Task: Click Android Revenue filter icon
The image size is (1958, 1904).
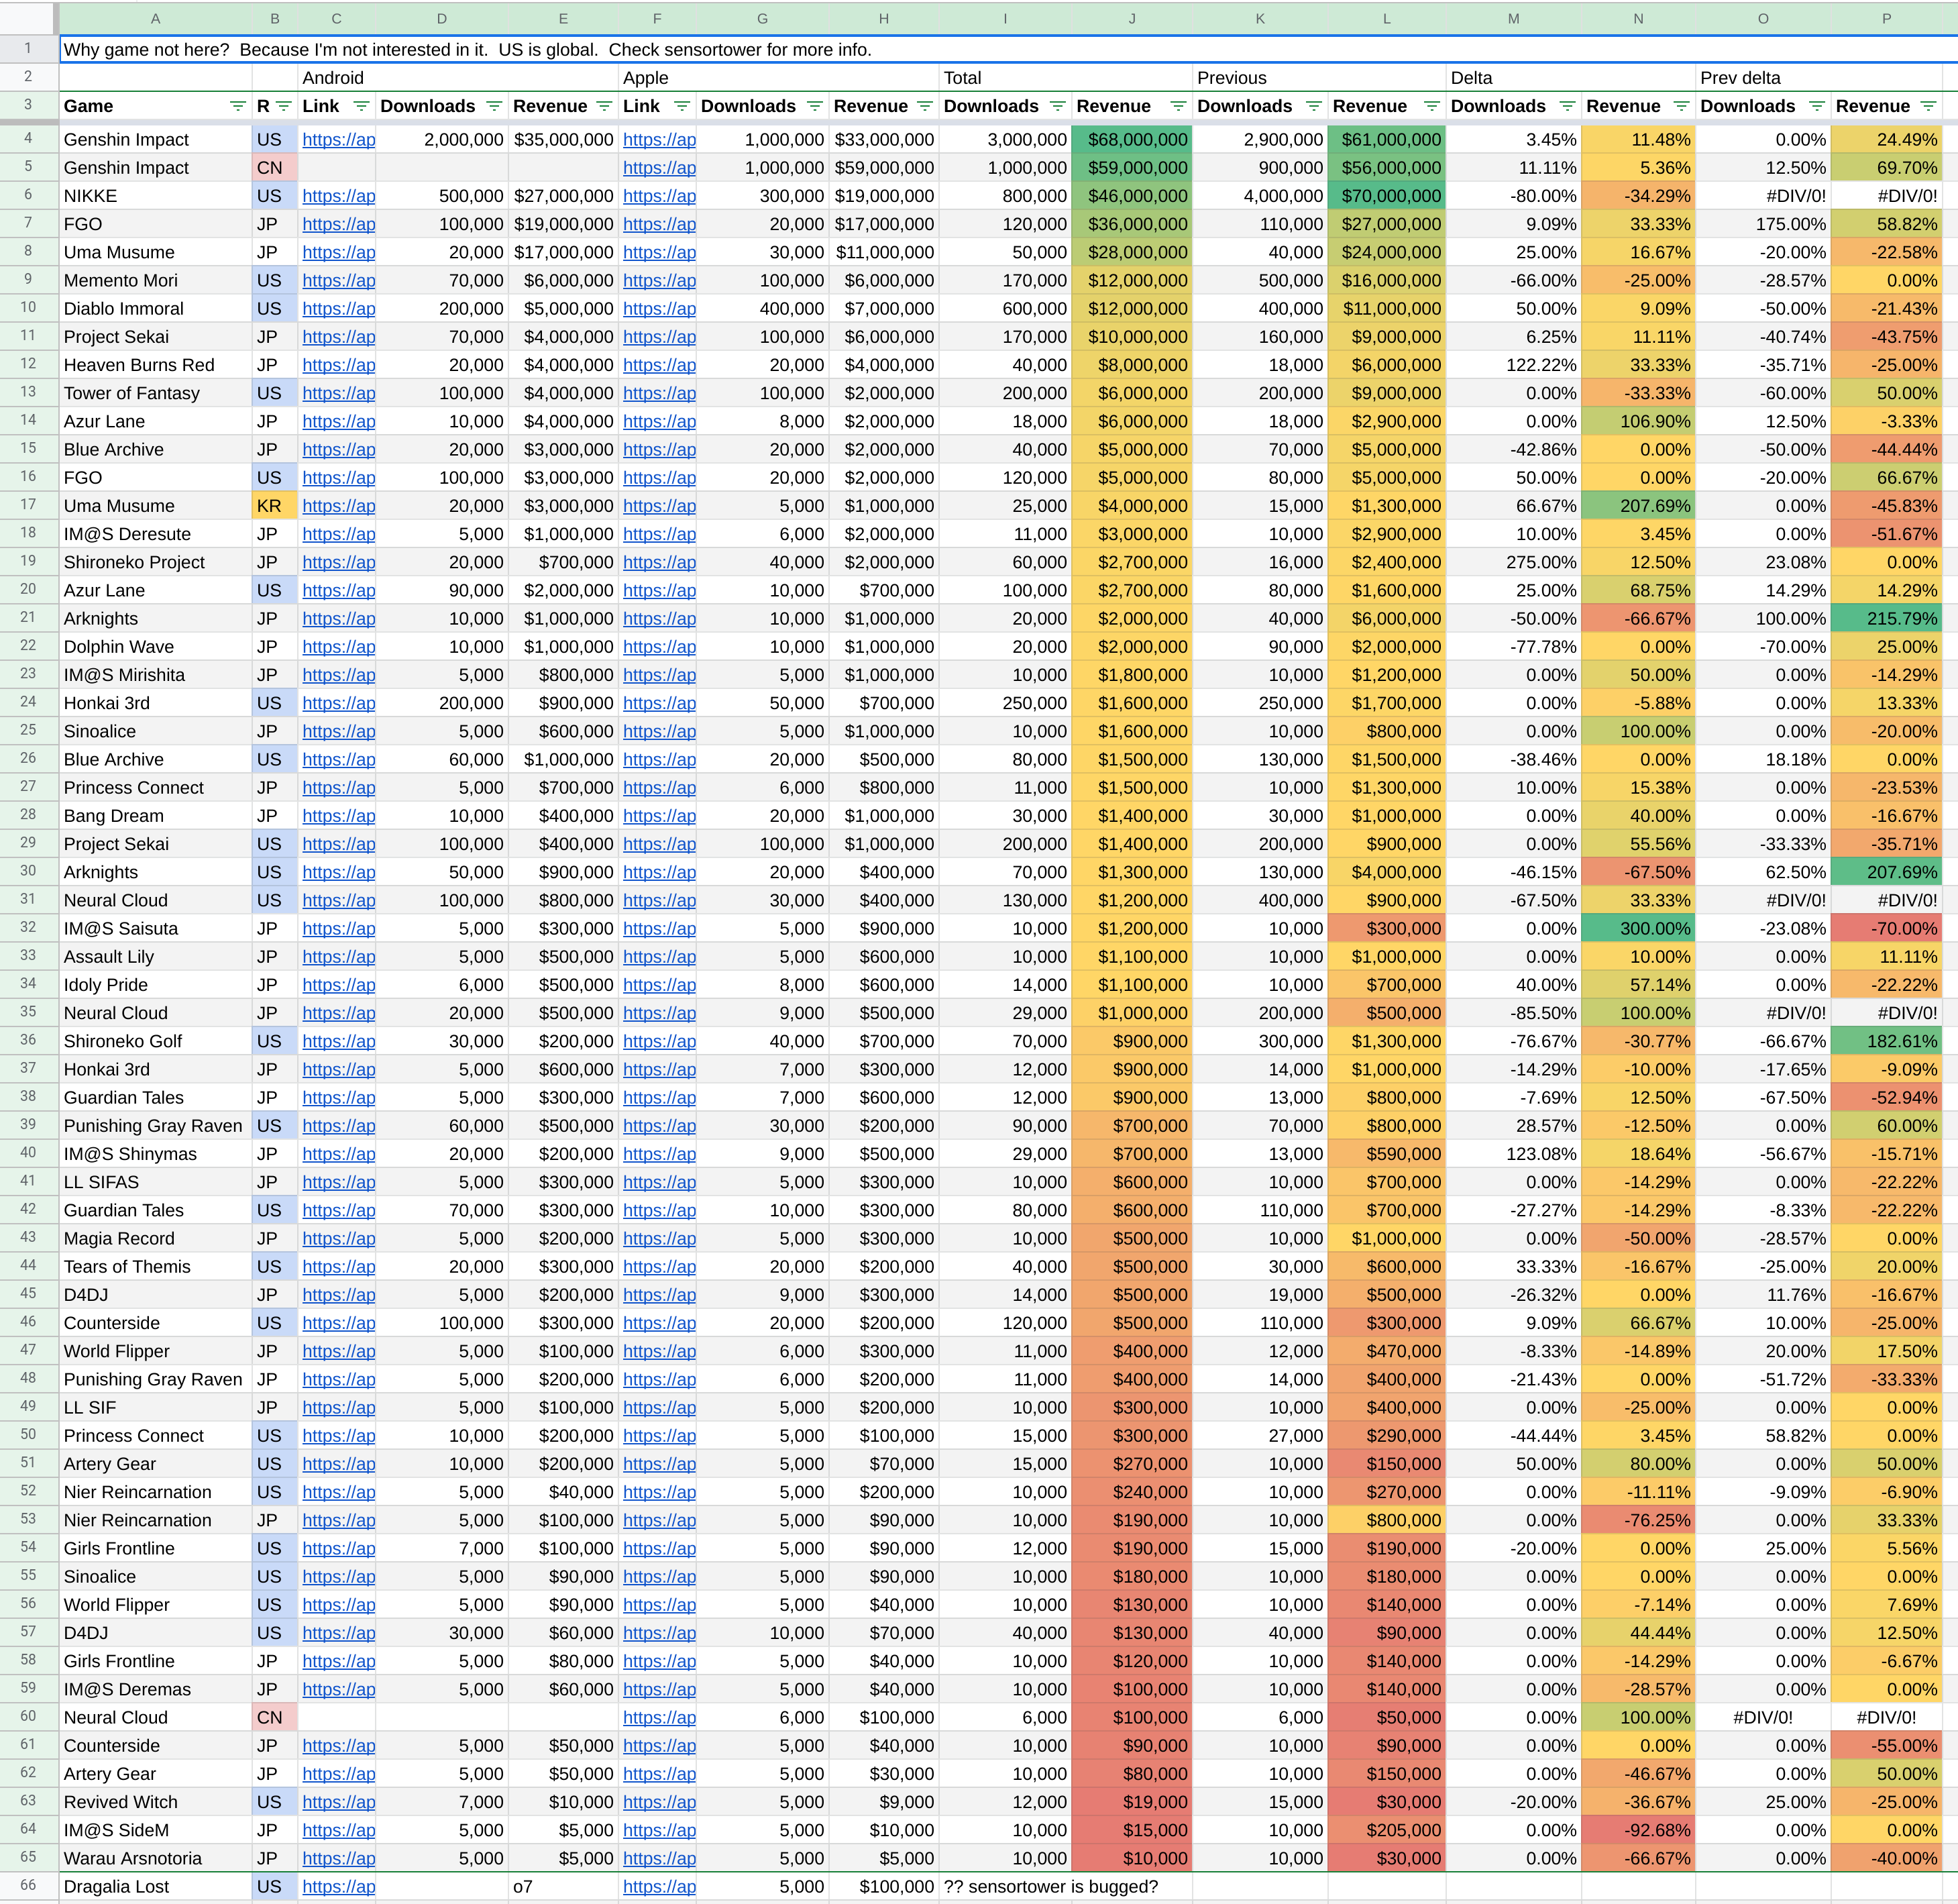Action: coord(604,106)
